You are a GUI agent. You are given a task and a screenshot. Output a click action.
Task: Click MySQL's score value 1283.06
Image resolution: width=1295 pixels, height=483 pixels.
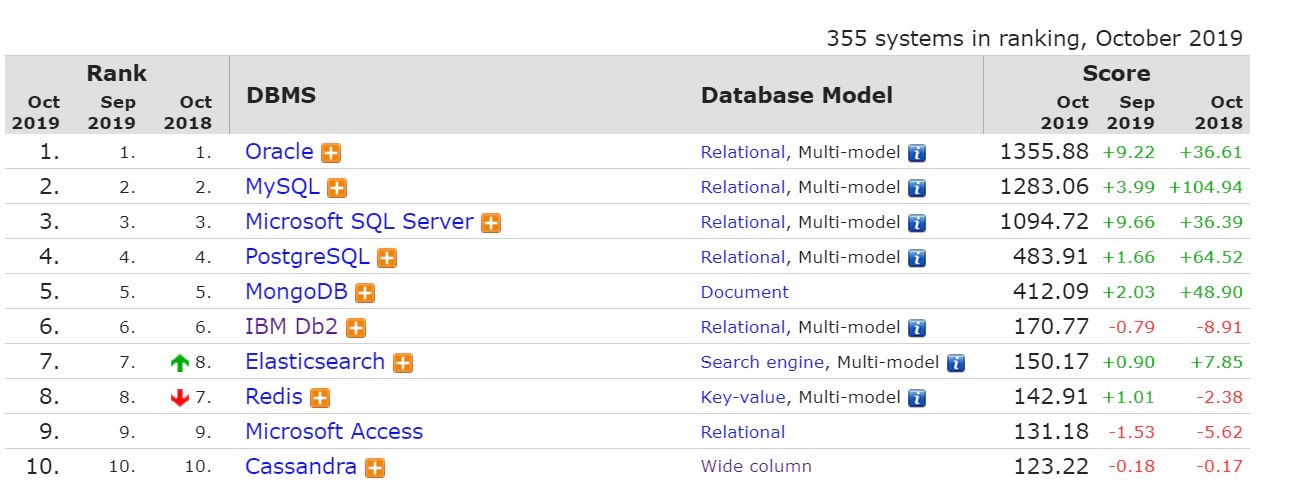coord(1044,187)
